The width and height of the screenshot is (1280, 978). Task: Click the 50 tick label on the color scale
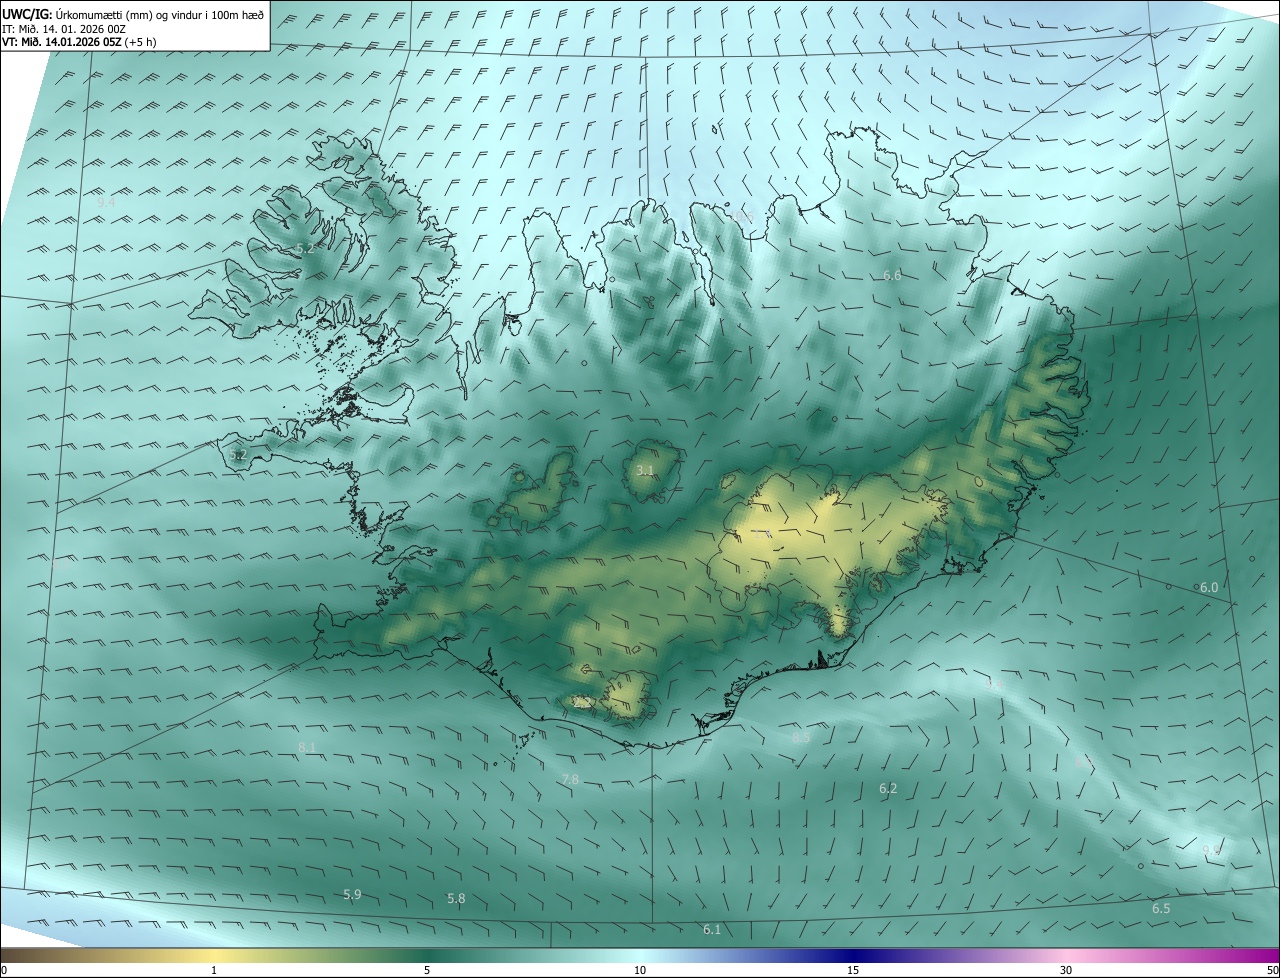1271,971
